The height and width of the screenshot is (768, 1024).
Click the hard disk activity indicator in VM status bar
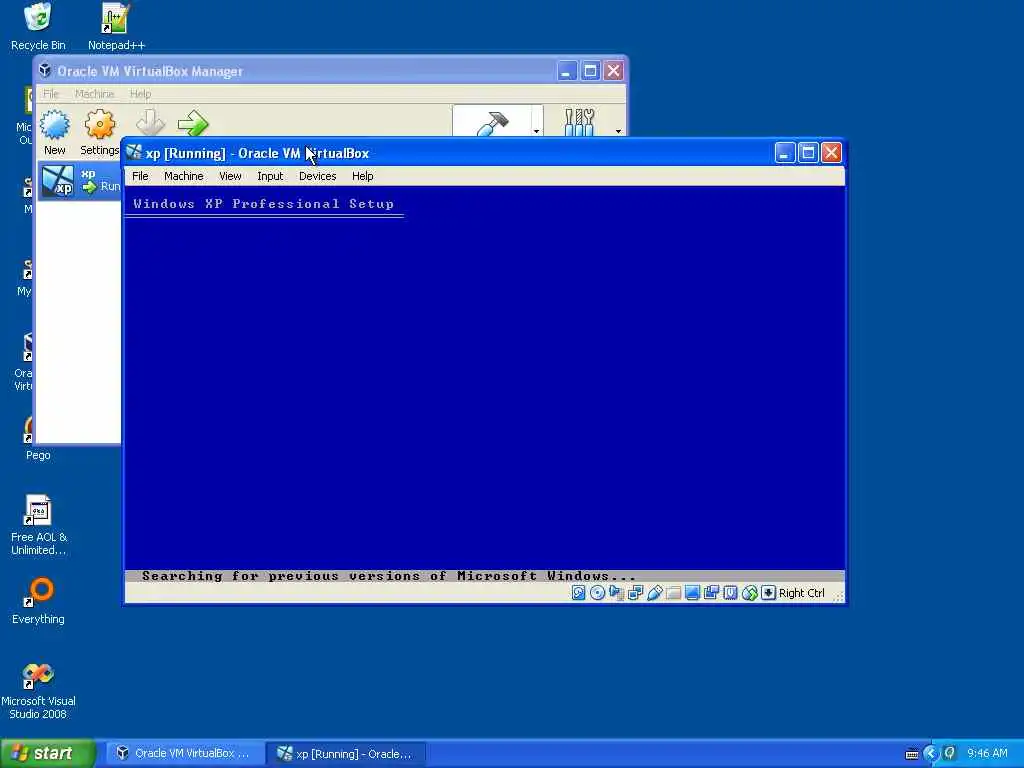coord(578,593)
